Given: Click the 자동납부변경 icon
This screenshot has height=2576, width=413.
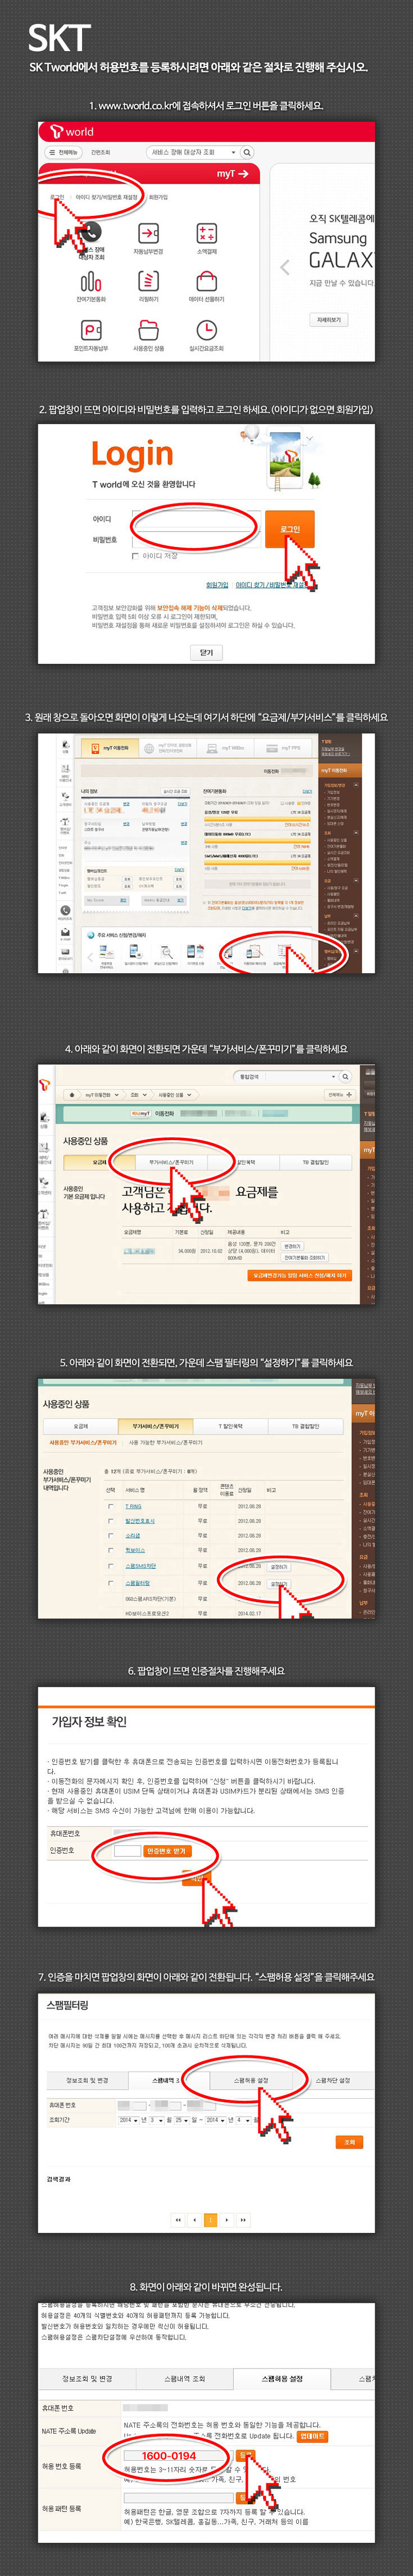Looking at the screenshot, I should (x=148, y=233).
